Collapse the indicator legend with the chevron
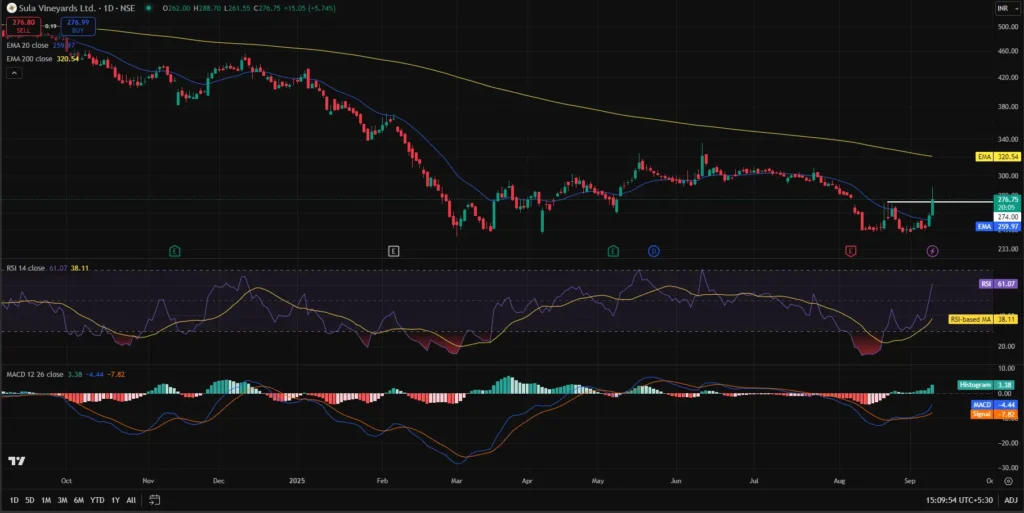 coord(12,73)
